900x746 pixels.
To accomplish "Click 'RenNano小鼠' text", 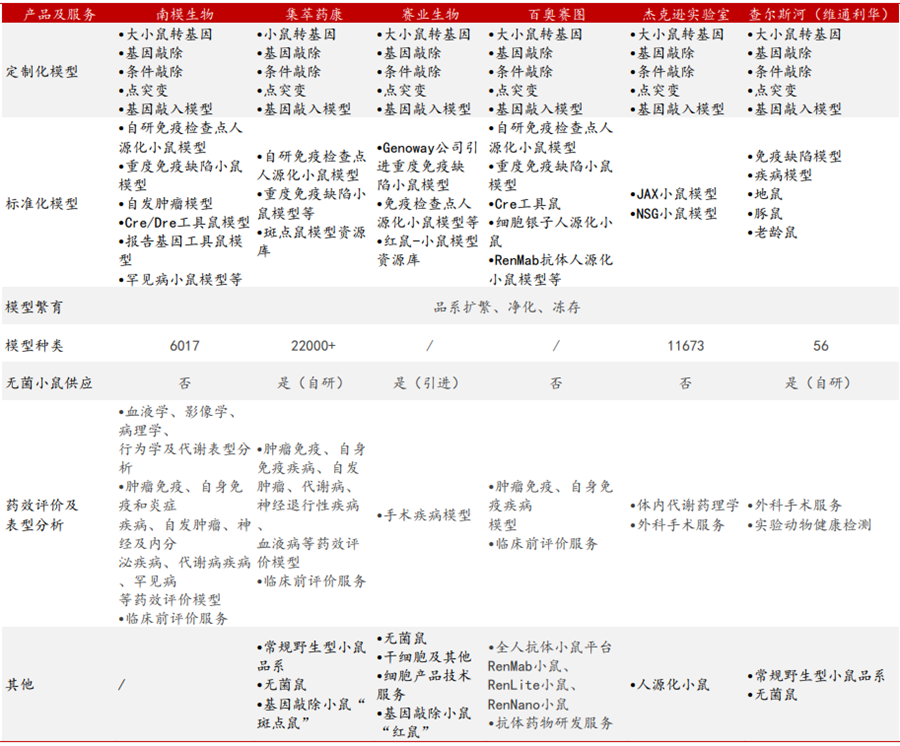I will point(527,704).
